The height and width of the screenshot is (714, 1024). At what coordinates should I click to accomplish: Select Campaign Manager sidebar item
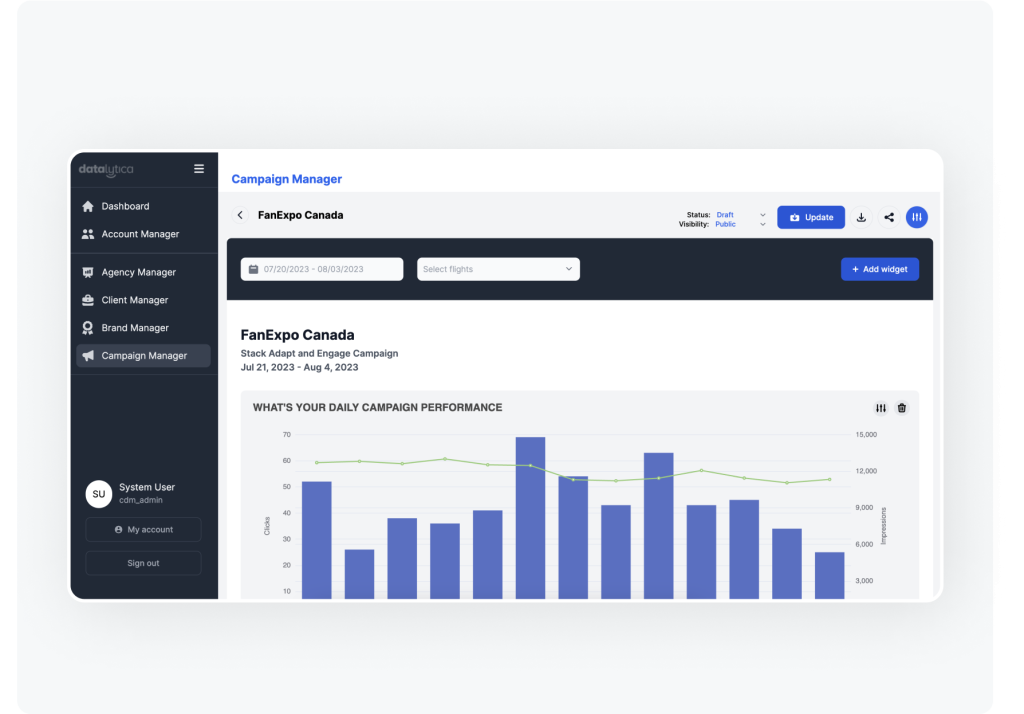(x=144, y=355)
